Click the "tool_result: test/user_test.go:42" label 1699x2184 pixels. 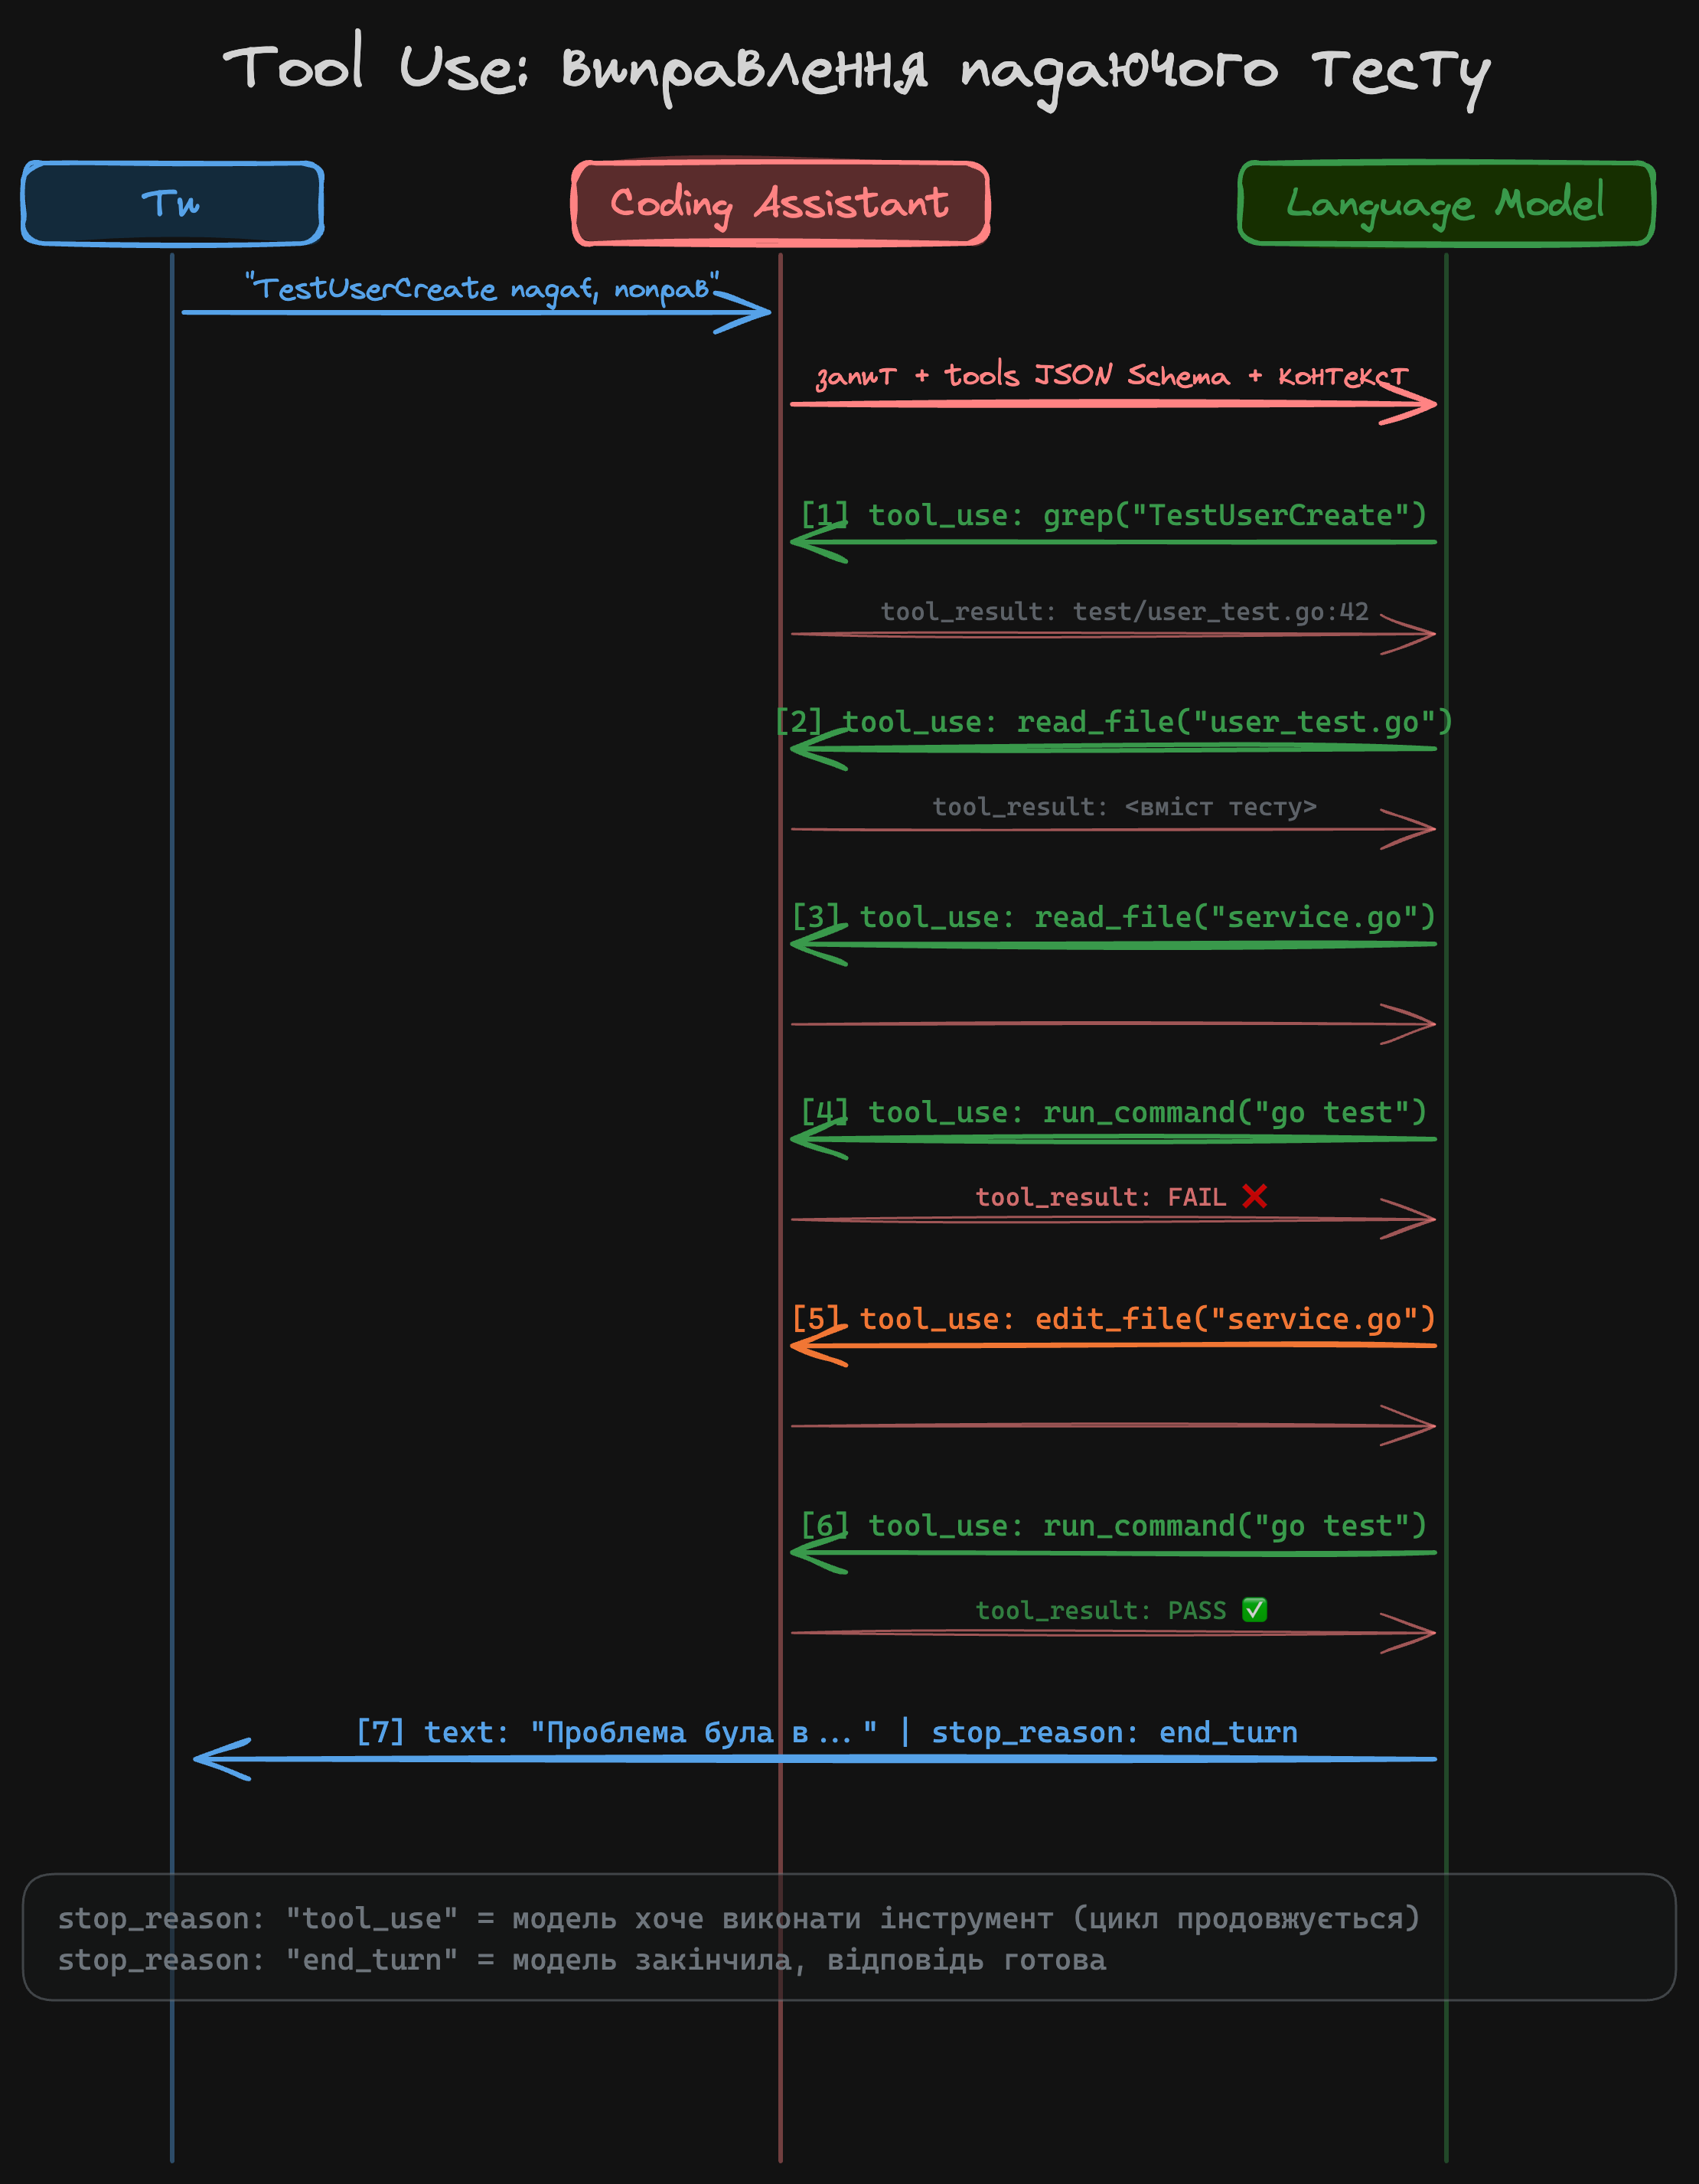(x=1124, y=611)
